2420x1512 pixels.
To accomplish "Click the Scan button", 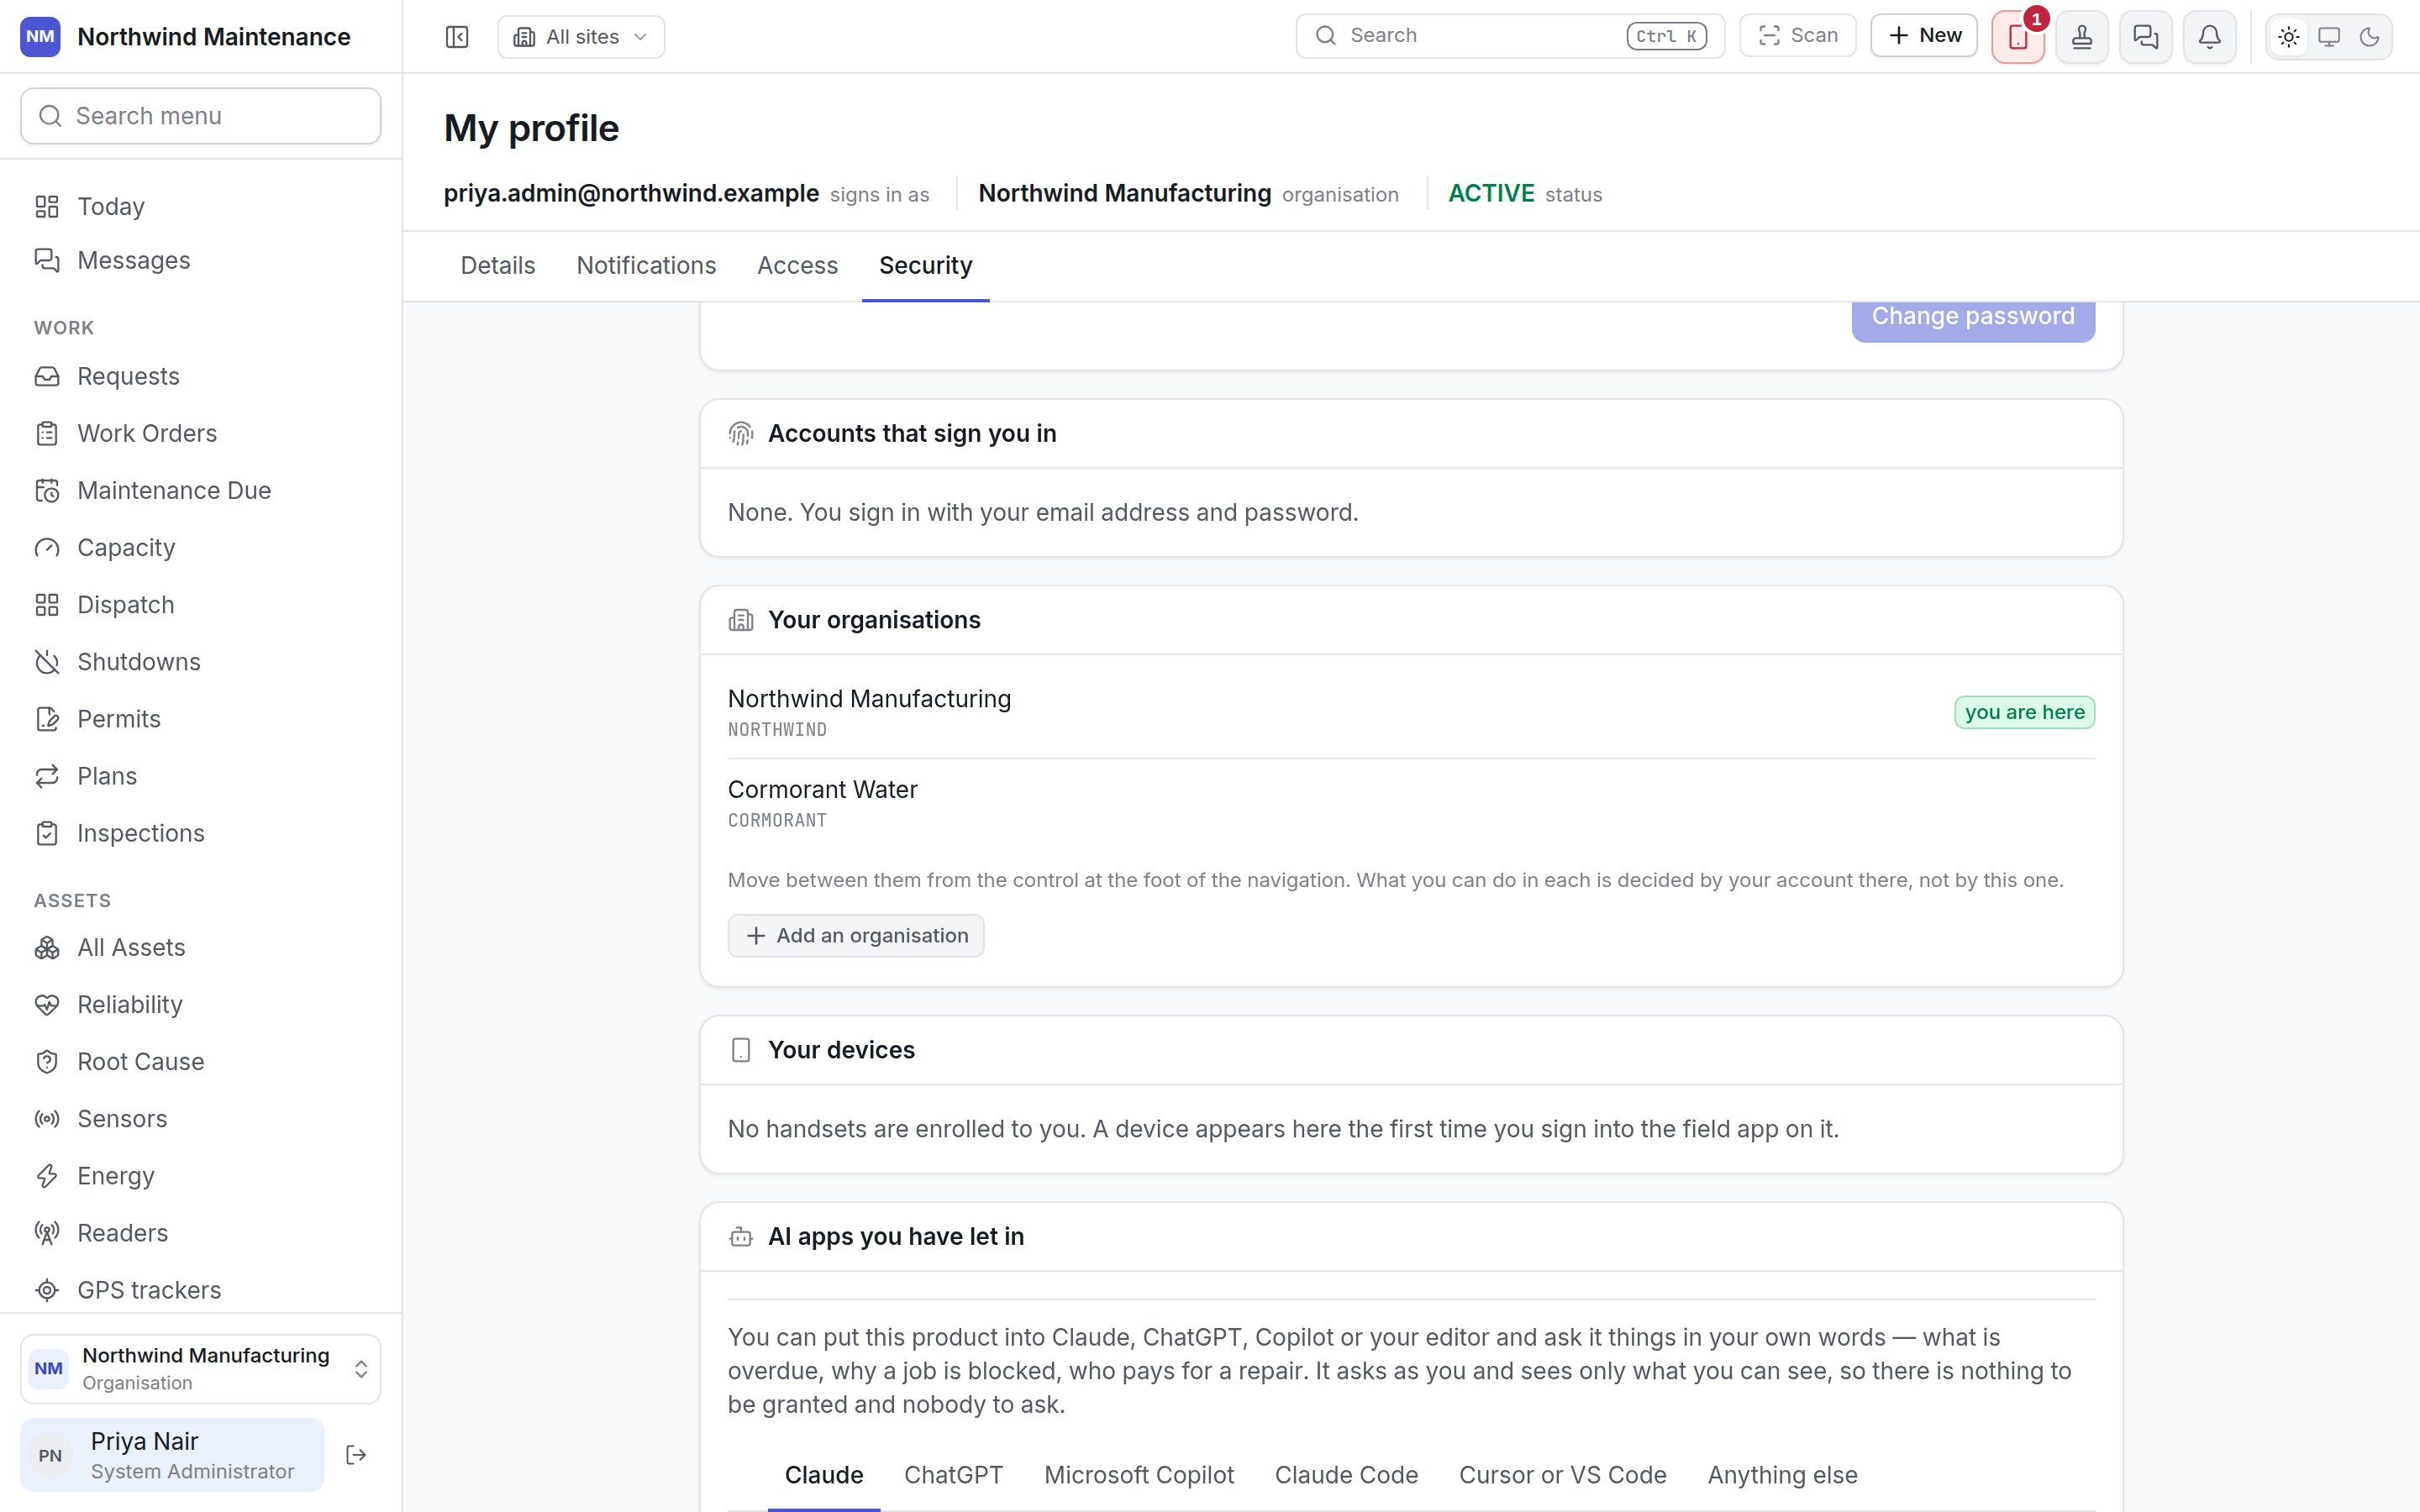I will tap(1798, 36).
